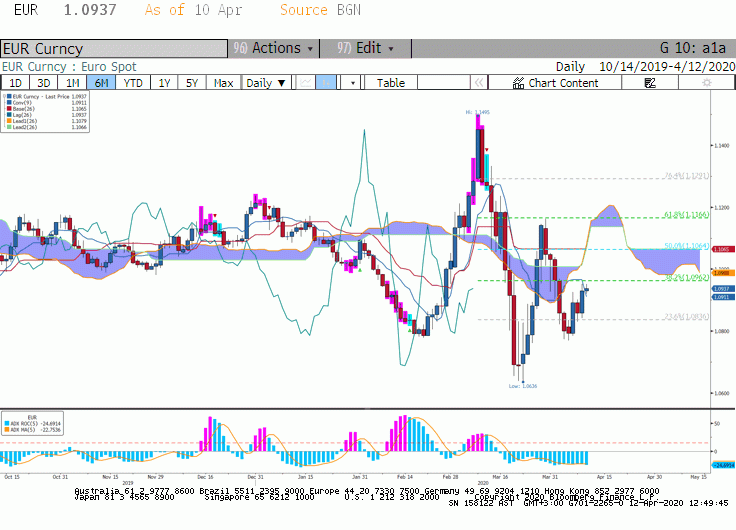This screenshot has width=736, height=530.
Task: Click the G 10: a1a label
Action: [693, 48]
